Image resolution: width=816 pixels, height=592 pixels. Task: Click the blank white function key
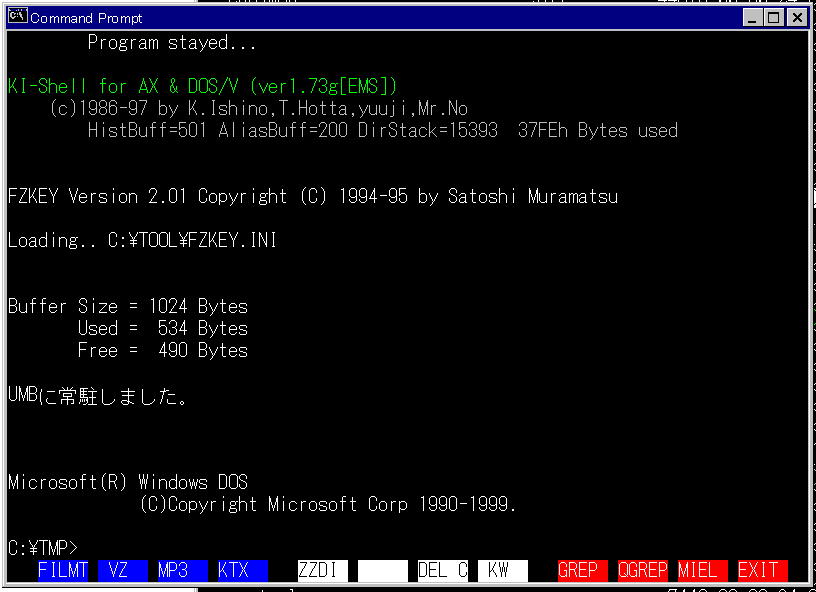point(383,570)
